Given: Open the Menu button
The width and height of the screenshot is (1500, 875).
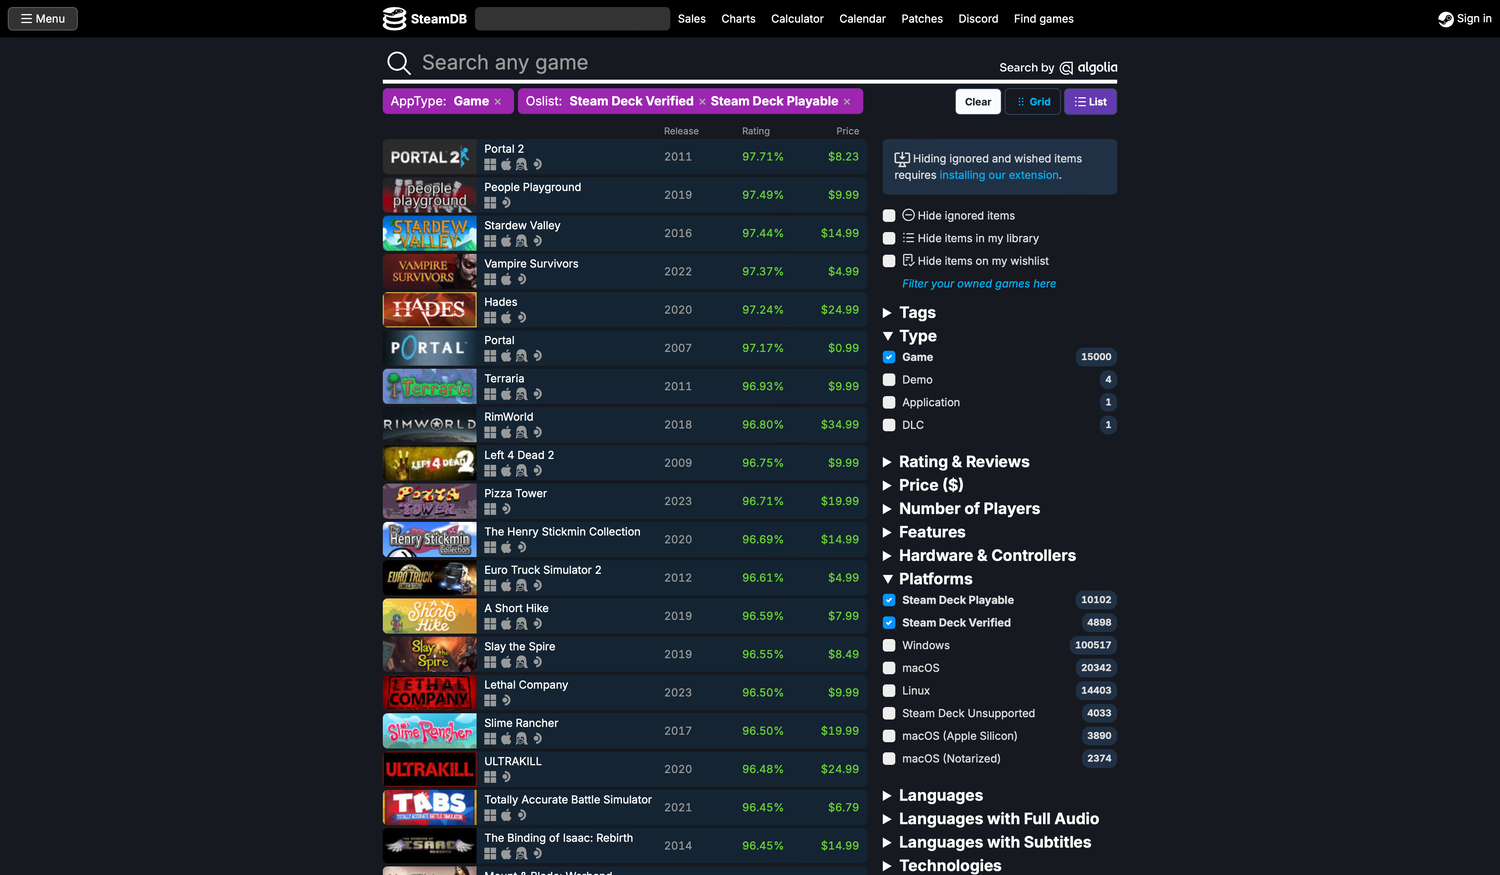Looking at the screenshot, I should coord(43,19).
